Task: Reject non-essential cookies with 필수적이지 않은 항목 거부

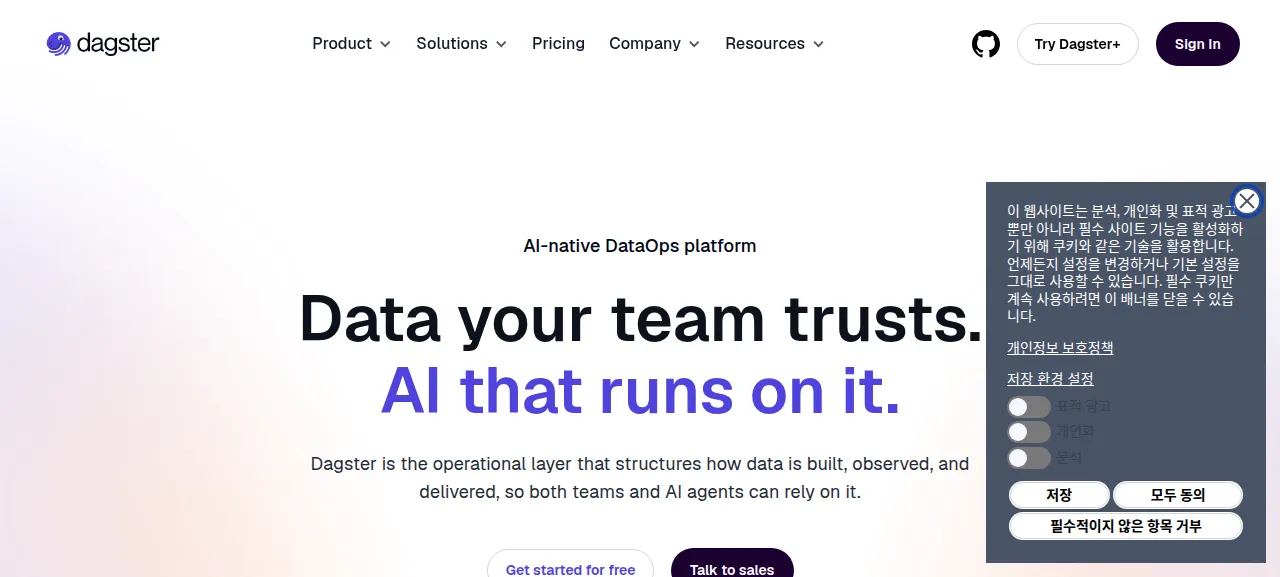Action: 1126,526
